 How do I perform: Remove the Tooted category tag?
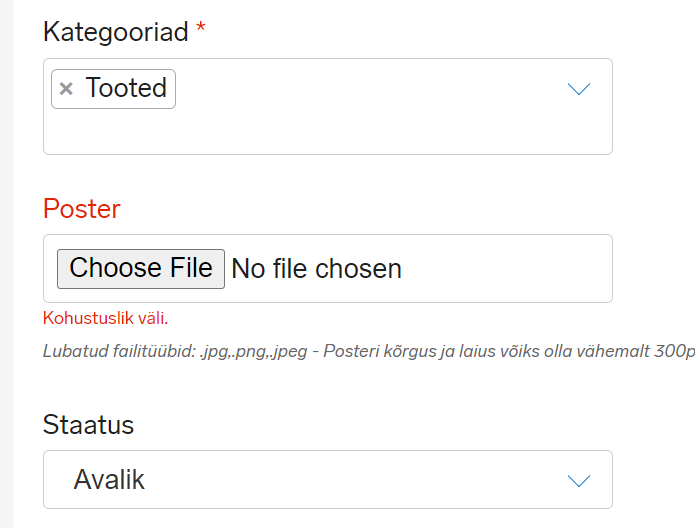coord(66,89)
